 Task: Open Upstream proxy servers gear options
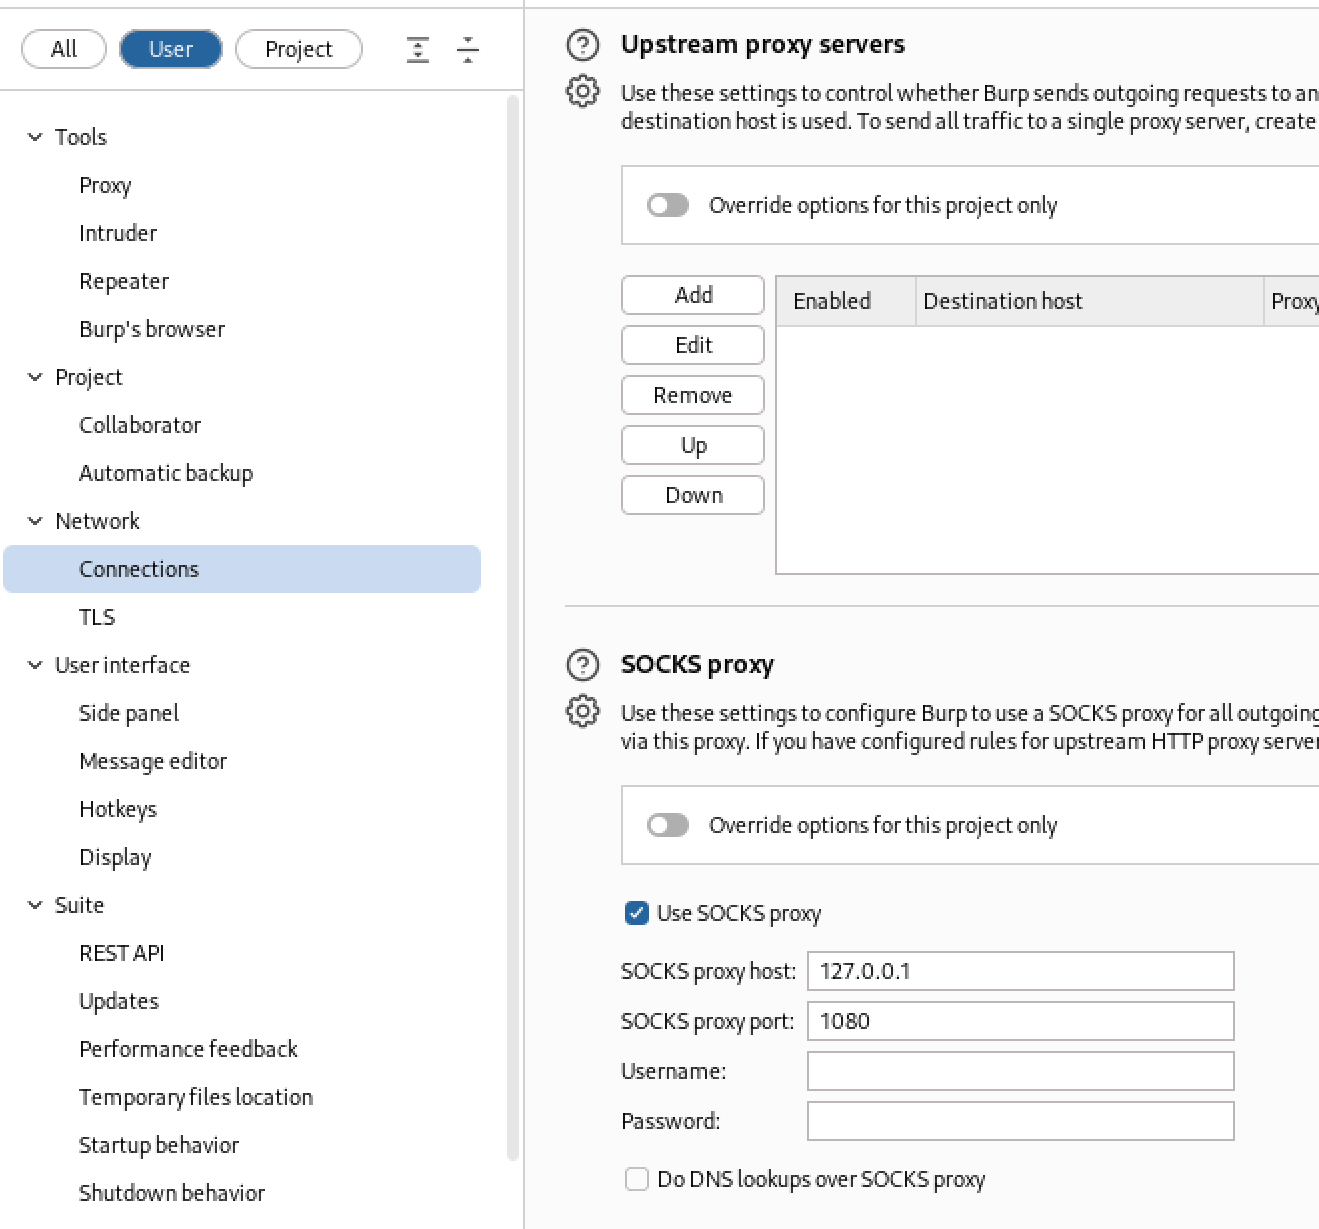tap(582, 92)
